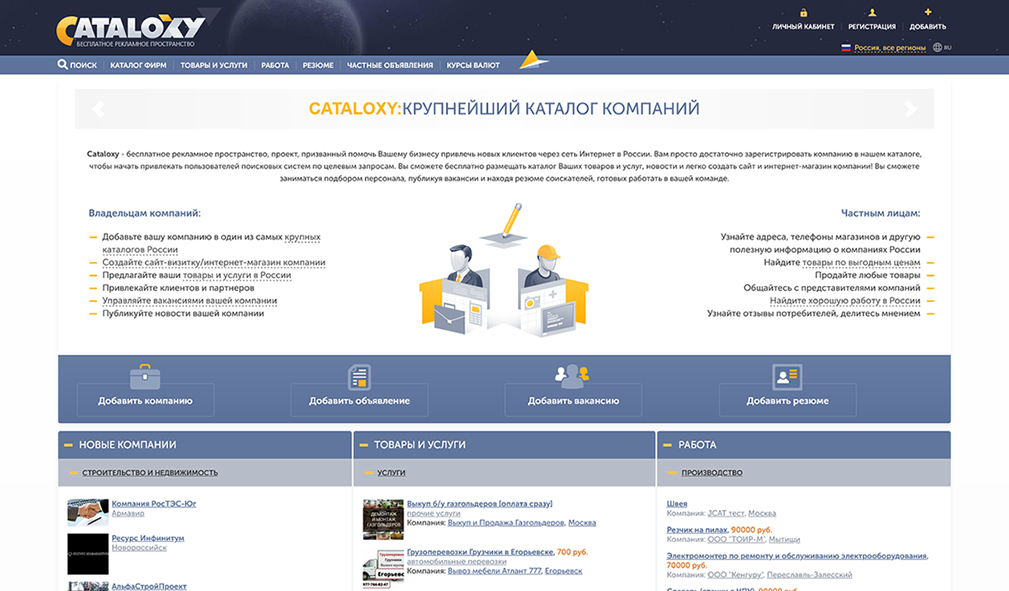Open Компания РосТЭС-Юг company link
Image resolution: width=1009 pixels, height=591 pixels.
pyautogui.click(x=154, y=503)
